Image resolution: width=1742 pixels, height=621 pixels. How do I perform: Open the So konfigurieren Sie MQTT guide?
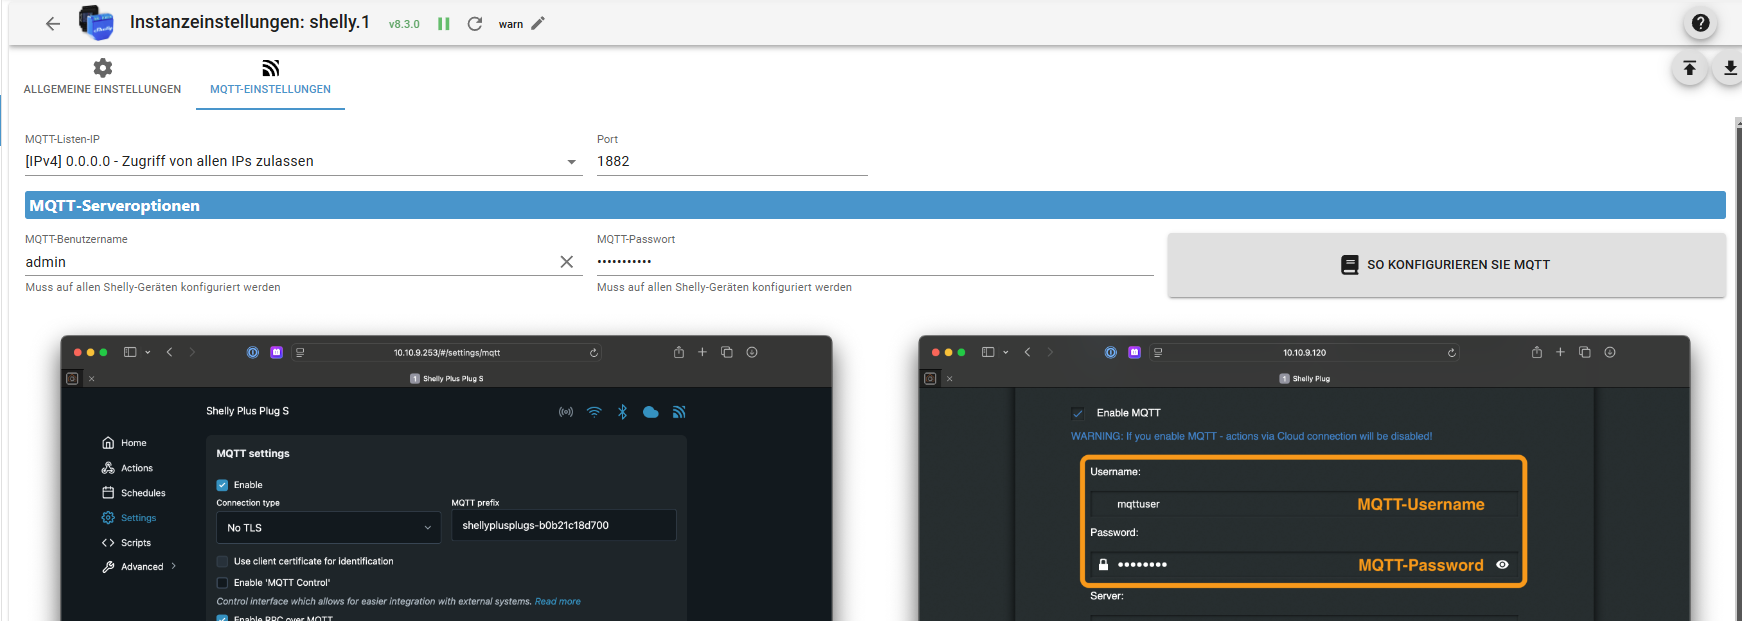1446,265
